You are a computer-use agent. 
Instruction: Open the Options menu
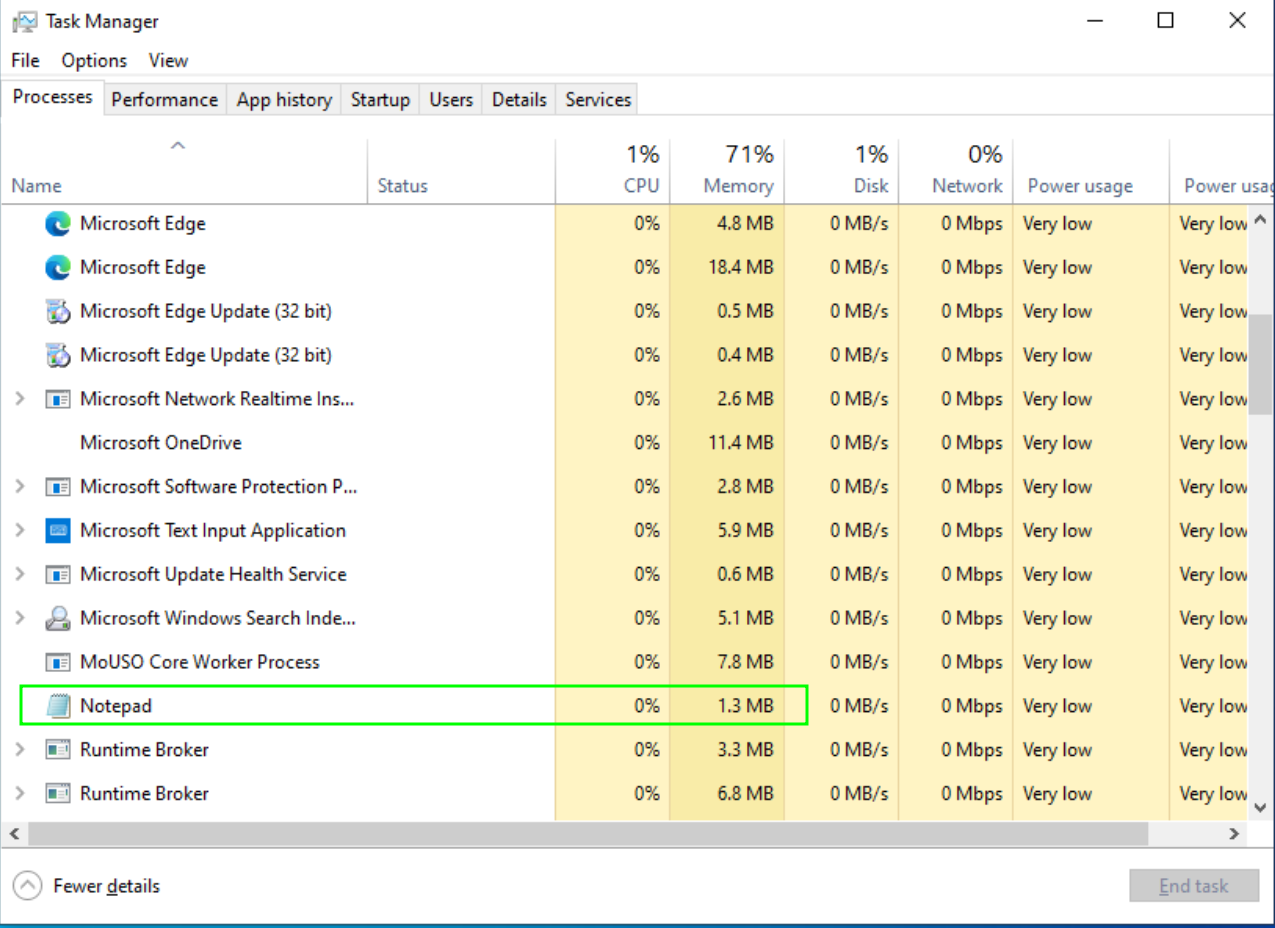click(94, 61)
